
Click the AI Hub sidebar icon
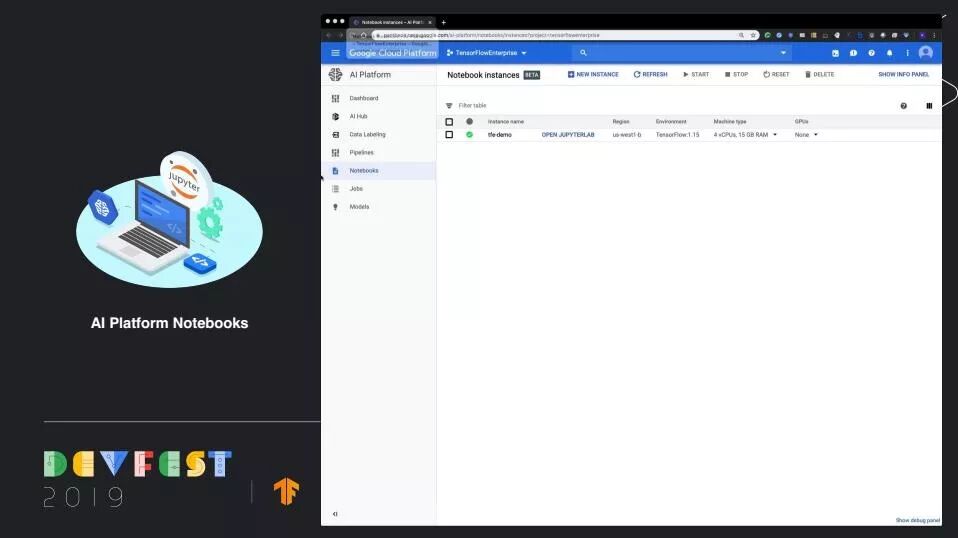(335, 116)
